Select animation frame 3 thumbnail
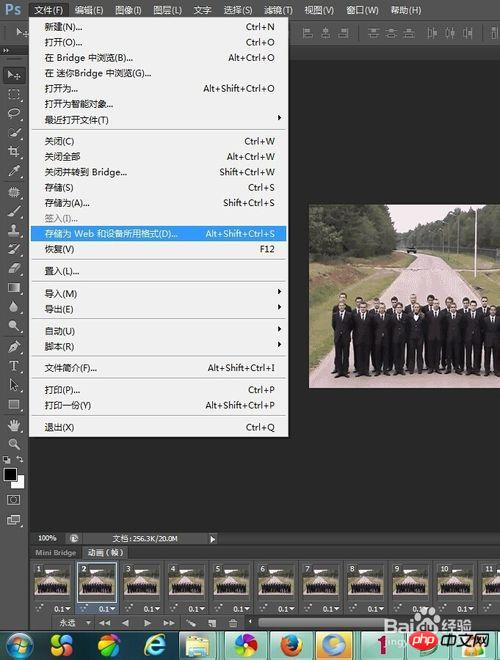The width and height of the screenshot is (500, 660). click(x=141, y=582)
